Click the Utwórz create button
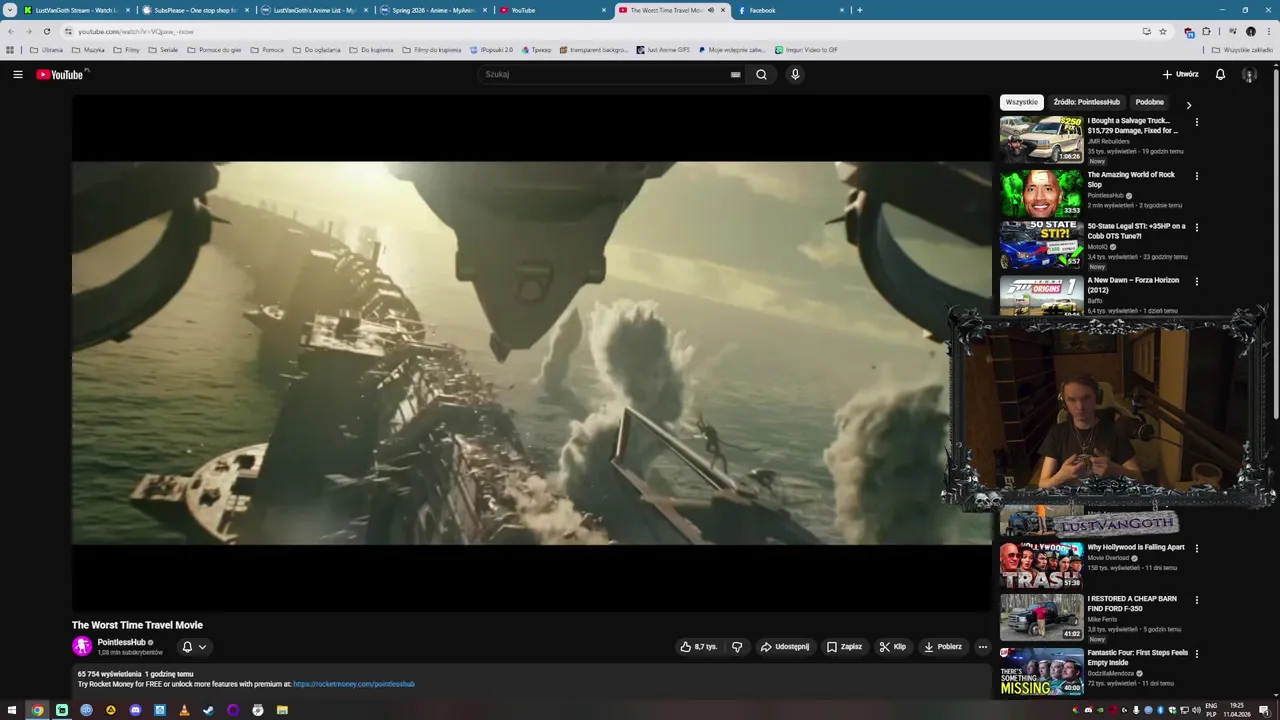The height and width of the screenshot is (720, 1280). pos(1180,74)
